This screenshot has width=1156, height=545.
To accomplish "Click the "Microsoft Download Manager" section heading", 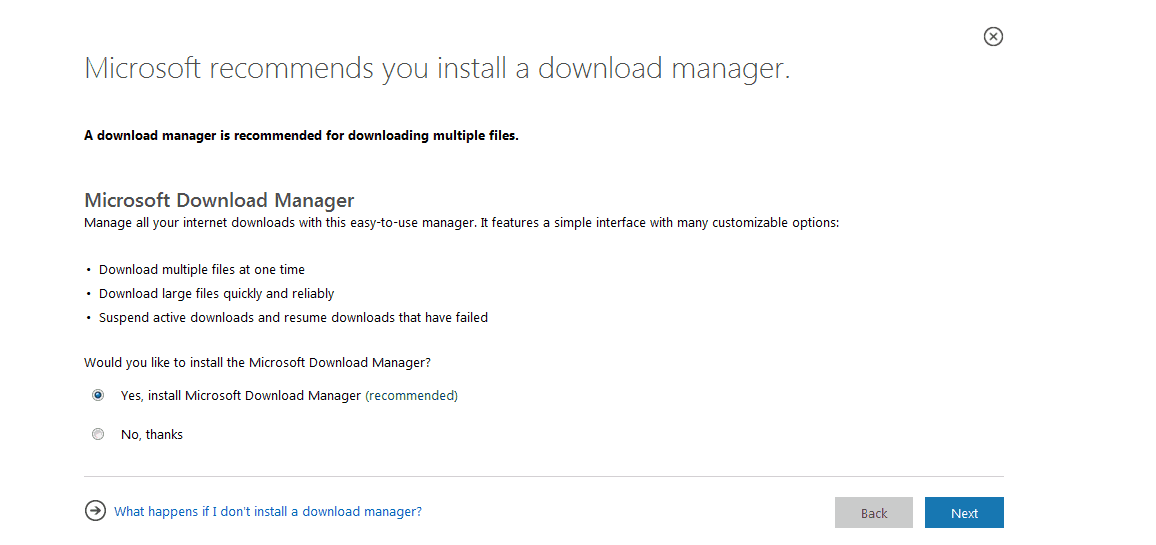I will pyautogui.click(x=220, y=200).
